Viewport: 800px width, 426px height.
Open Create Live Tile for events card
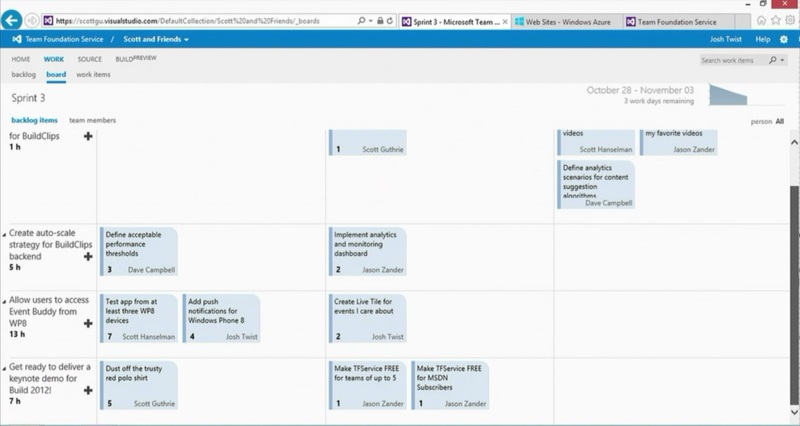(367, 318)
